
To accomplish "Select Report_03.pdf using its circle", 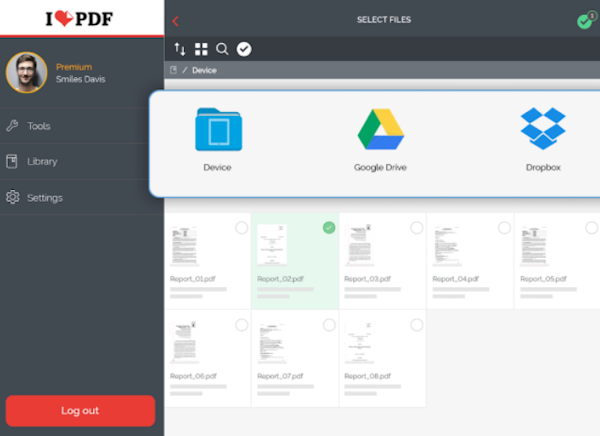I will [x=417, y=228].
